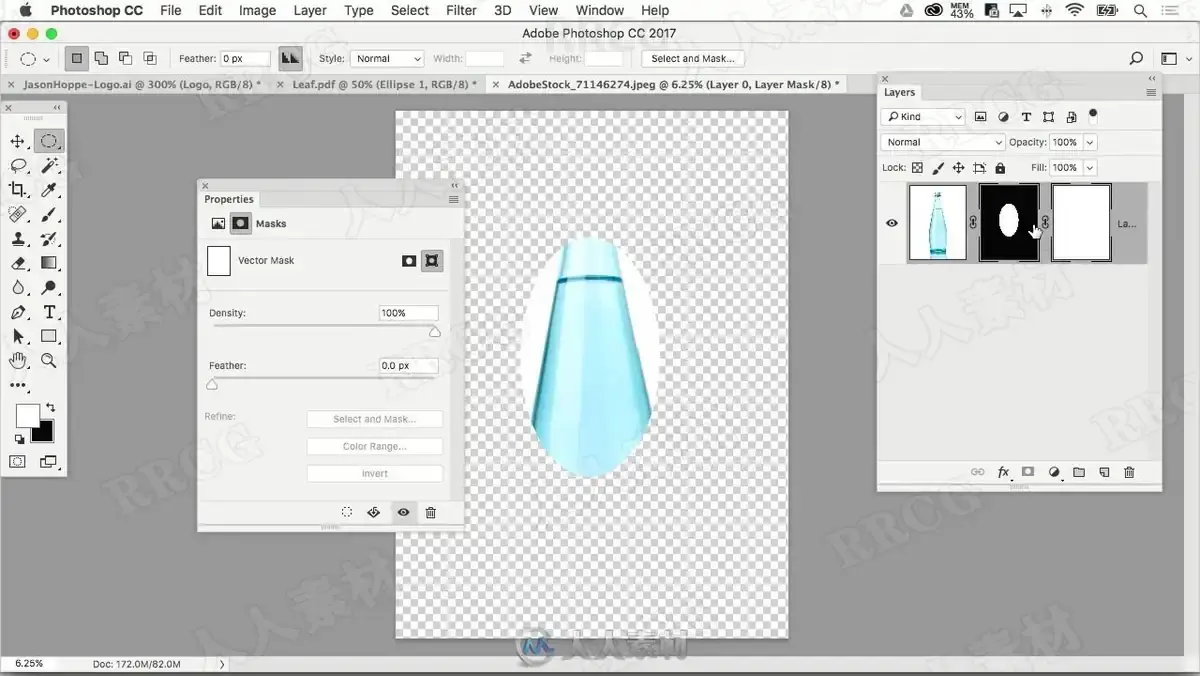Viewport: 1200px width, 676px height.
Task: Select the Zoom tool in toolbox
Action: click(x=48, y=360)
